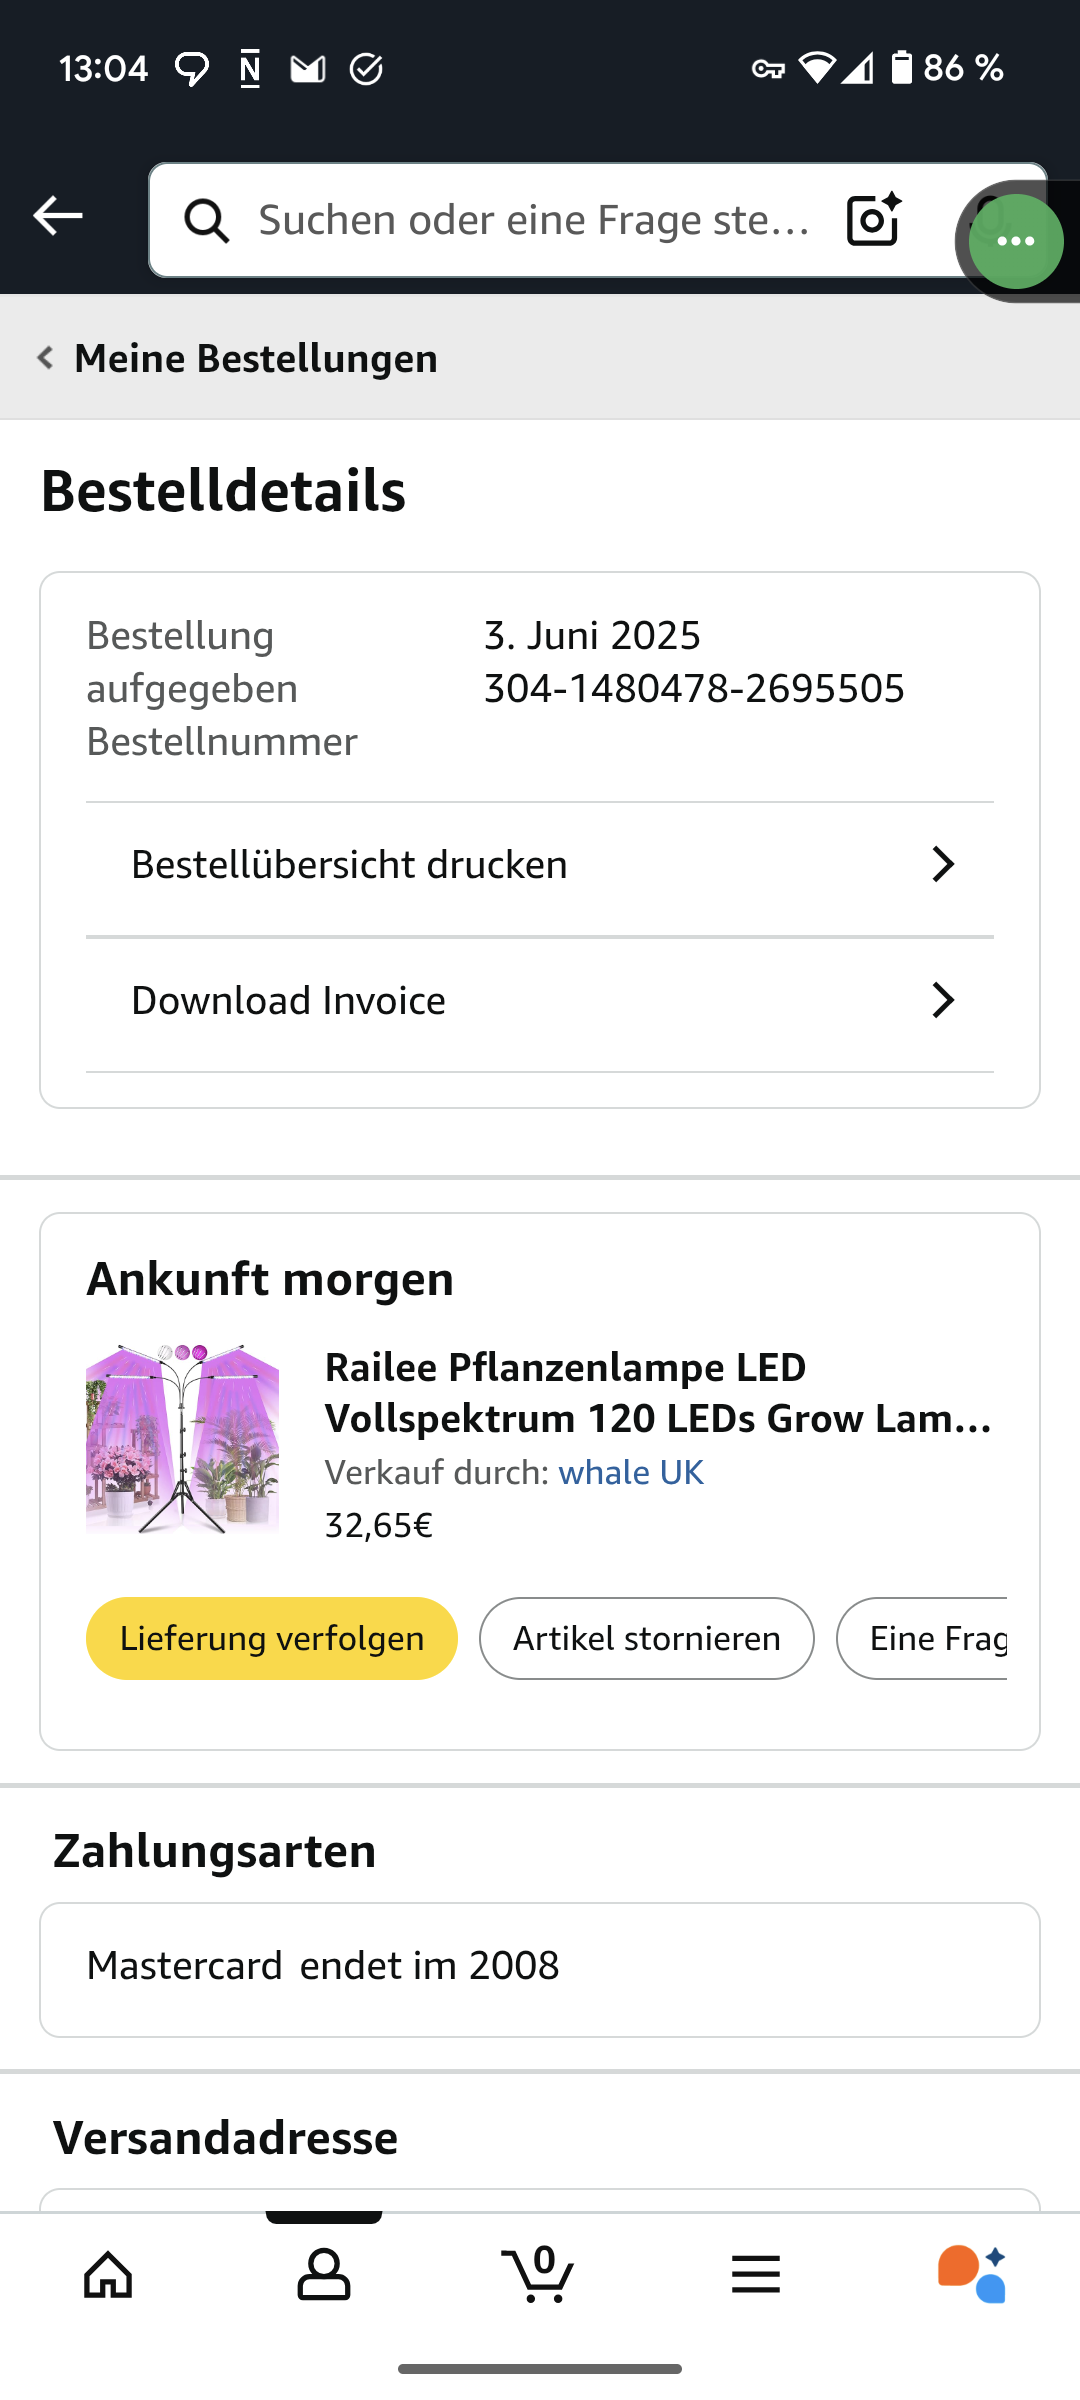Tap the green floating dots button
The height and width of the screenshot is (2400, 1080).
[1015, 241]
